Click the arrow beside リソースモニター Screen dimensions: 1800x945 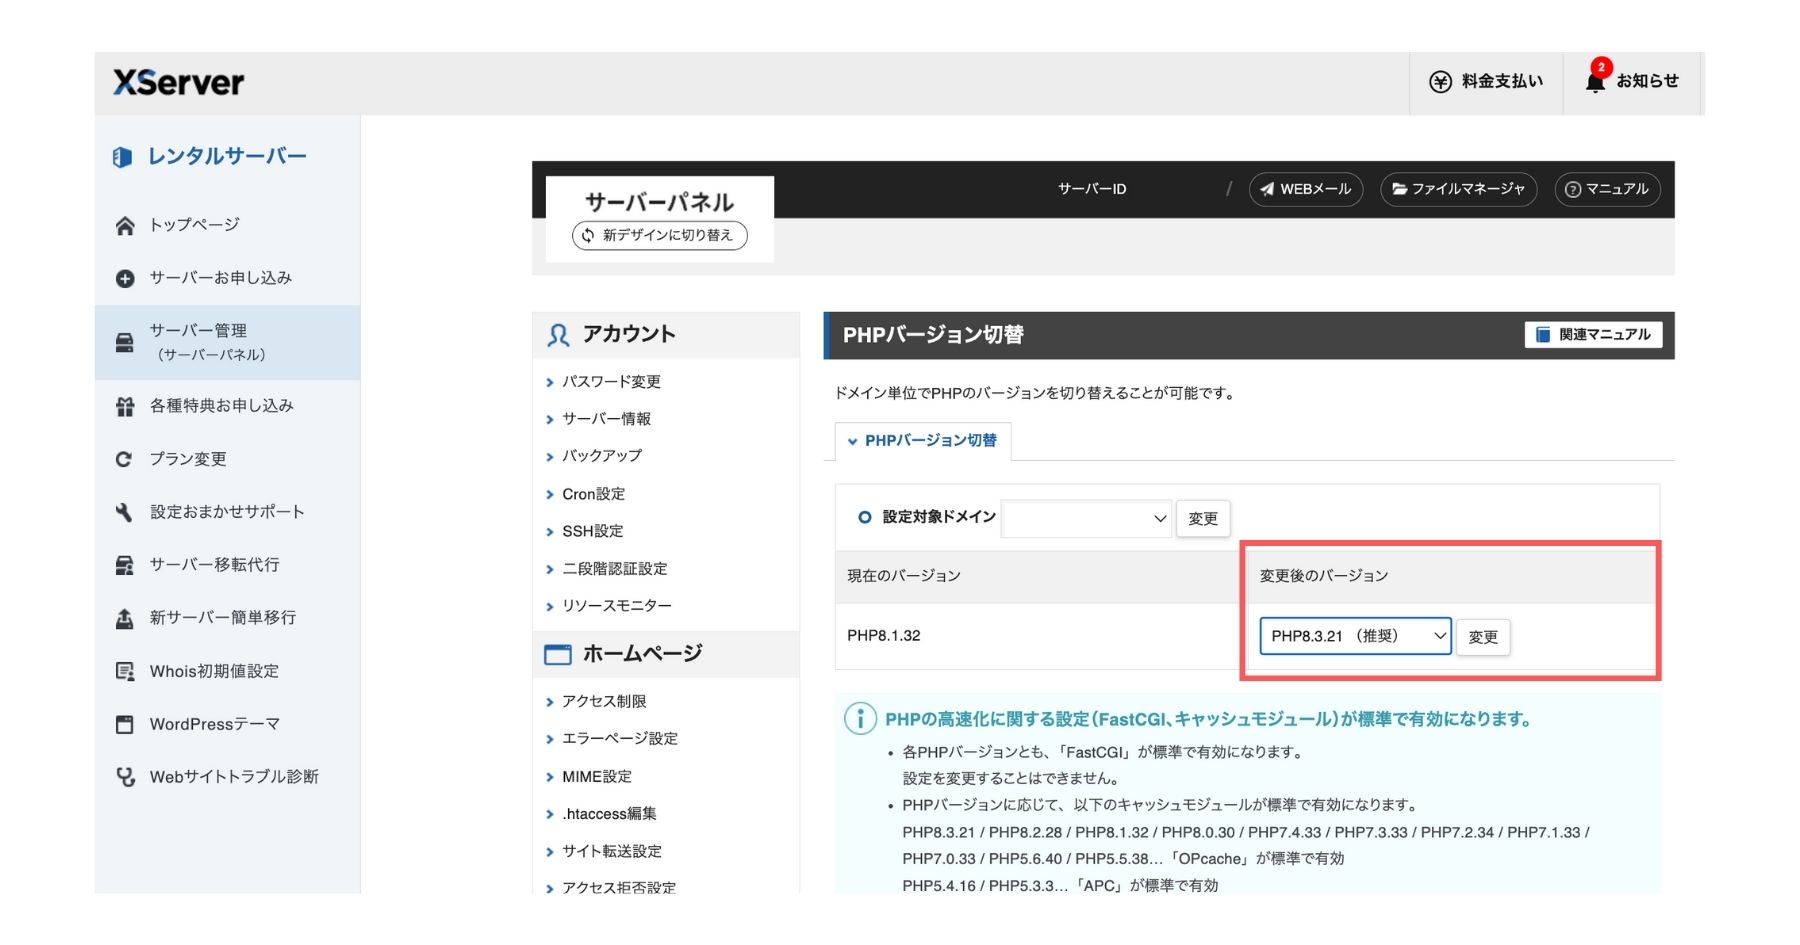[550, 607]
